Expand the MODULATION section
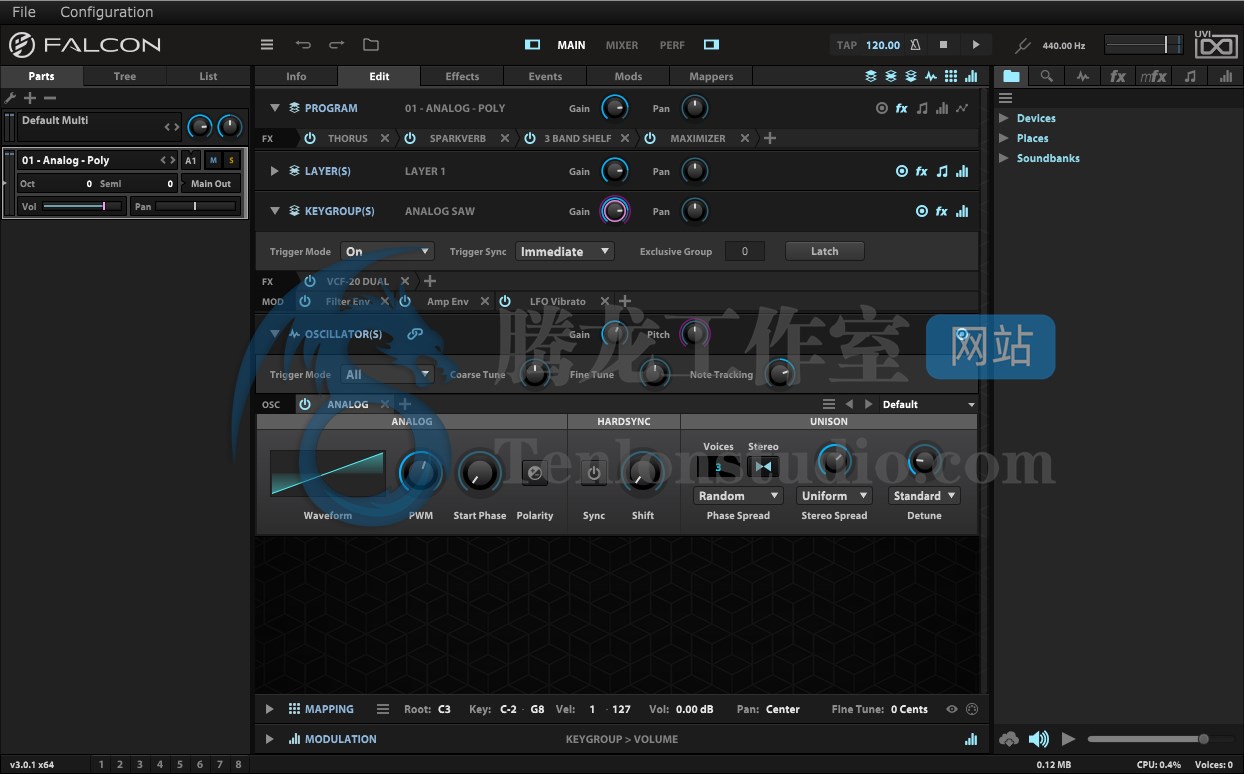This screenshot has width=1244, height=774. (269, 739)
